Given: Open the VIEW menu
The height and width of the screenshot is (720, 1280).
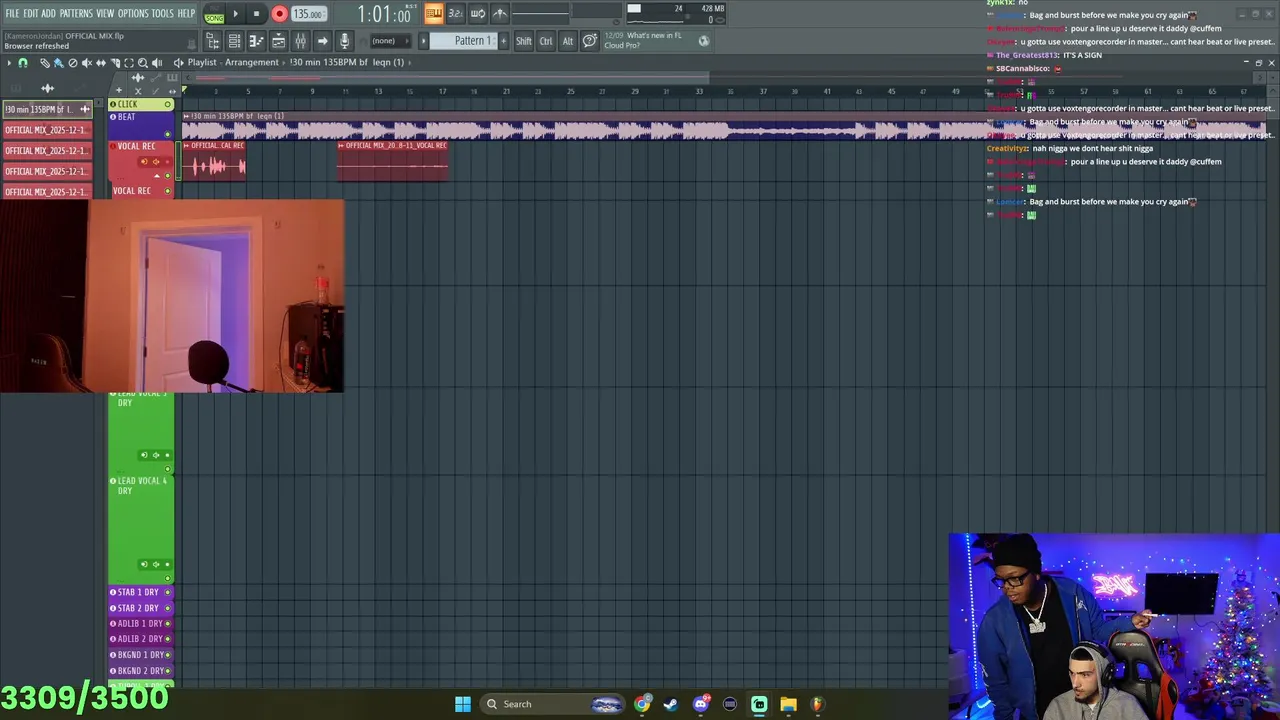Looking at the screenshot, I should click(105, 13).
